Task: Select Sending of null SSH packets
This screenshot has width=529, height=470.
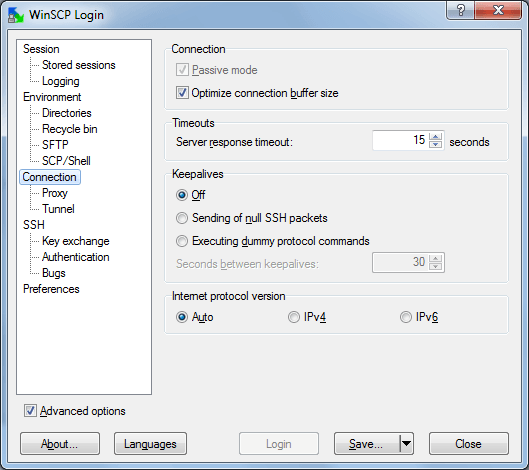Action: click(x=182, y=218)
